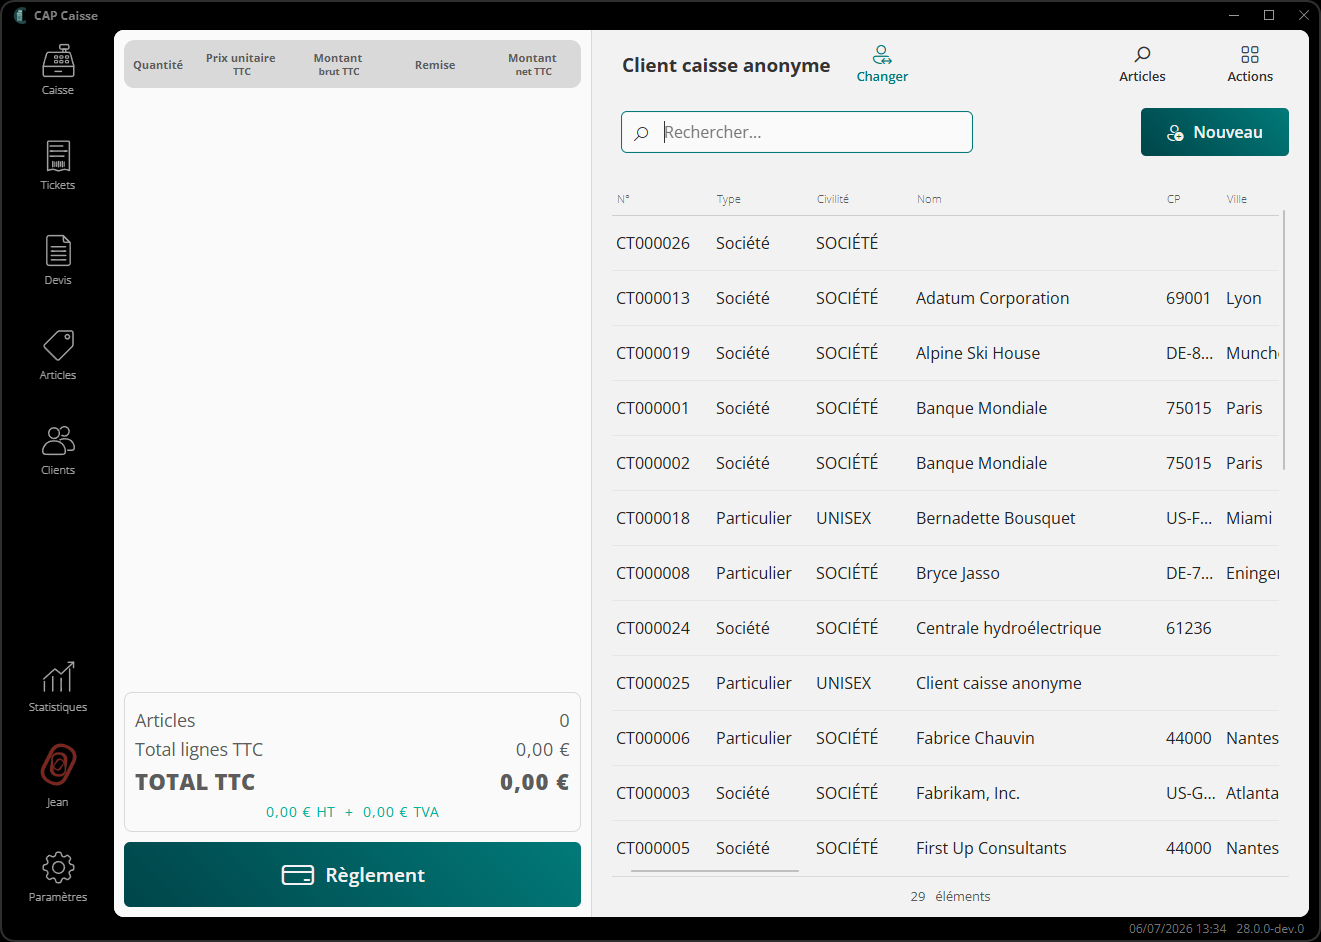Click the Montant net TTC column header
Screen dimensions: 1321x942
pyautogui.click(x=532, y=64)
